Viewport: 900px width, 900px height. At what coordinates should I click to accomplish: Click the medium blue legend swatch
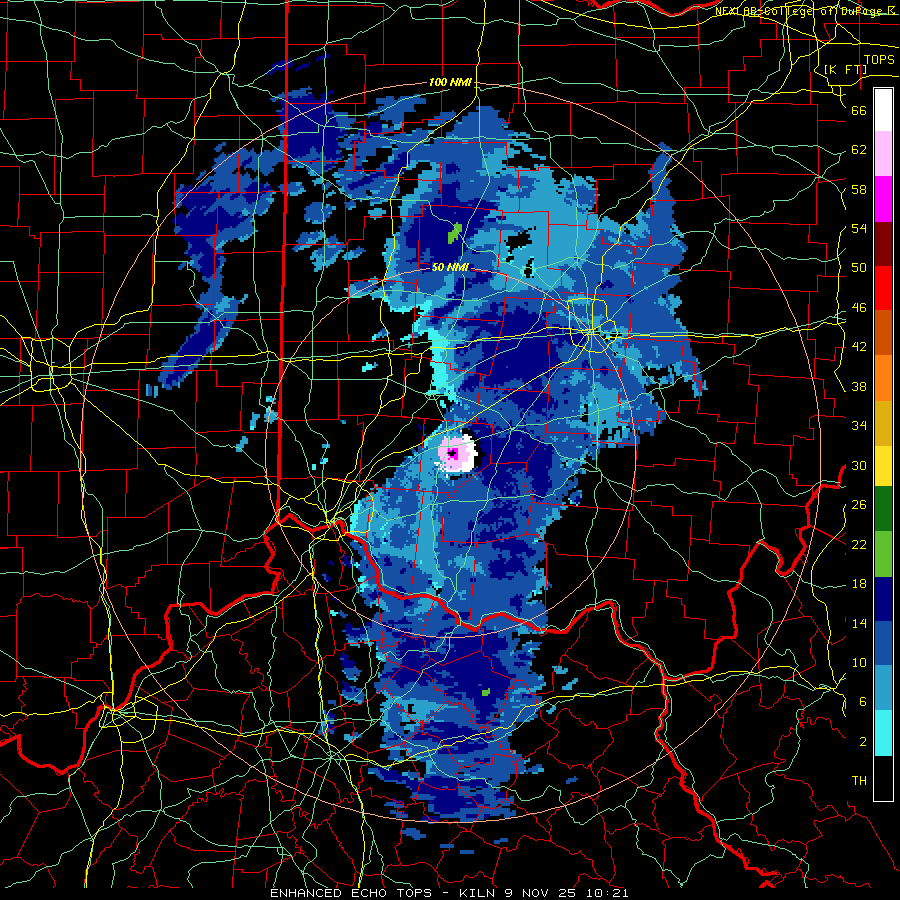tap(883, 643)
